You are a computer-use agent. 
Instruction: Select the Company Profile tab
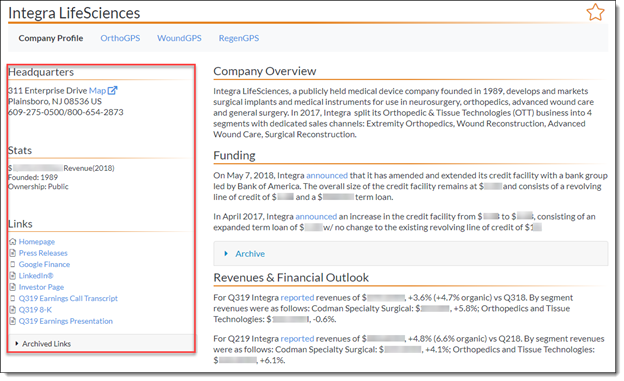tap(51, 38)
